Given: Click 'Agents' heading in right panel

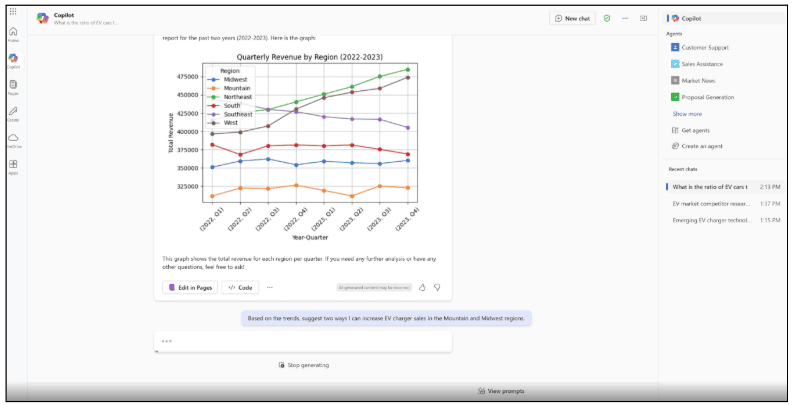Looking at the screenshot, I should click(674, 34).
